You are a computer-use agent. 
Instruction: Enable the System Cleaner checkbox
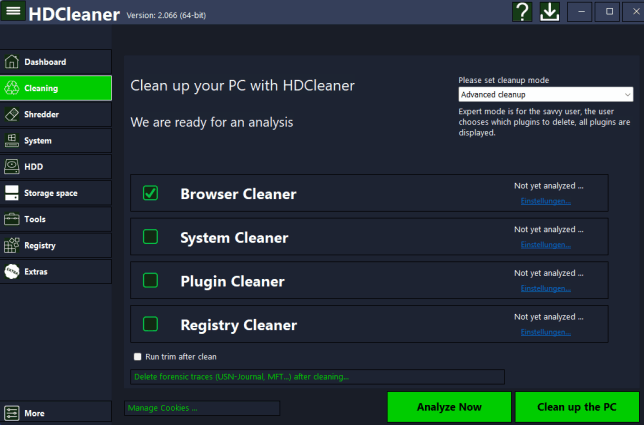(150, 237)
